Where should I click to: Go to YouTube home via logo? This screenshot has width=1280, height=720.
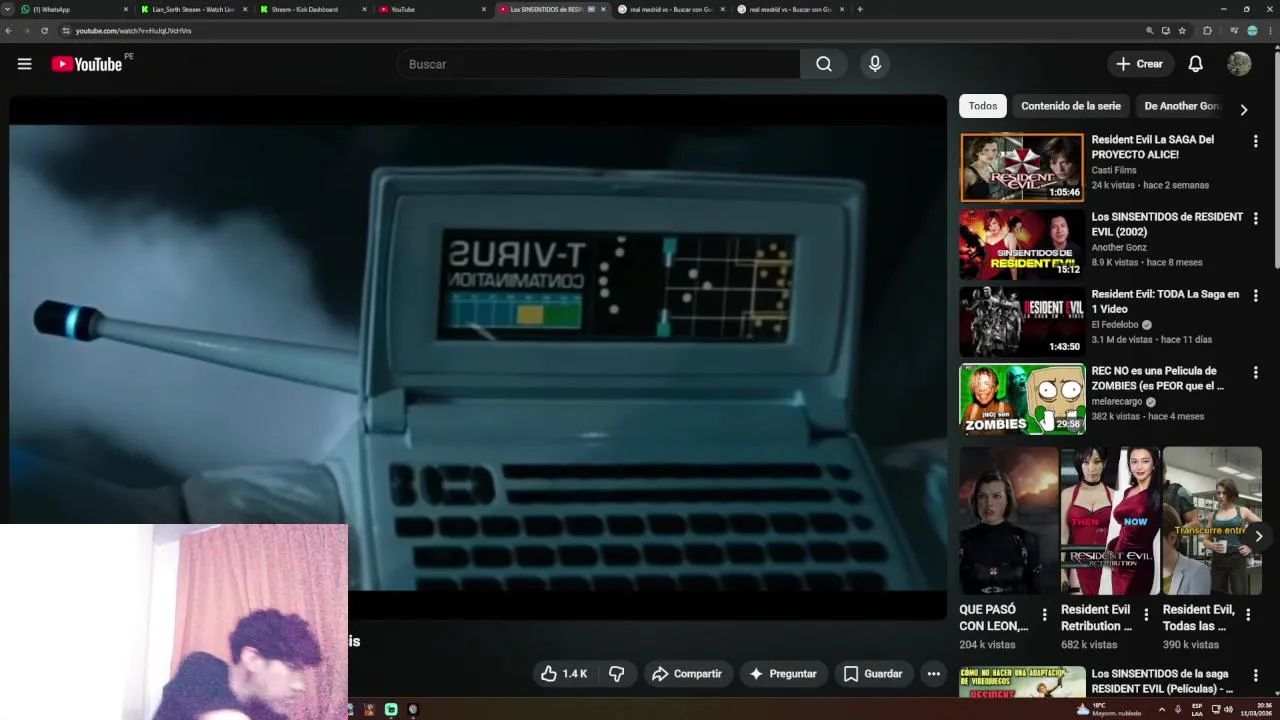point(87,64)
